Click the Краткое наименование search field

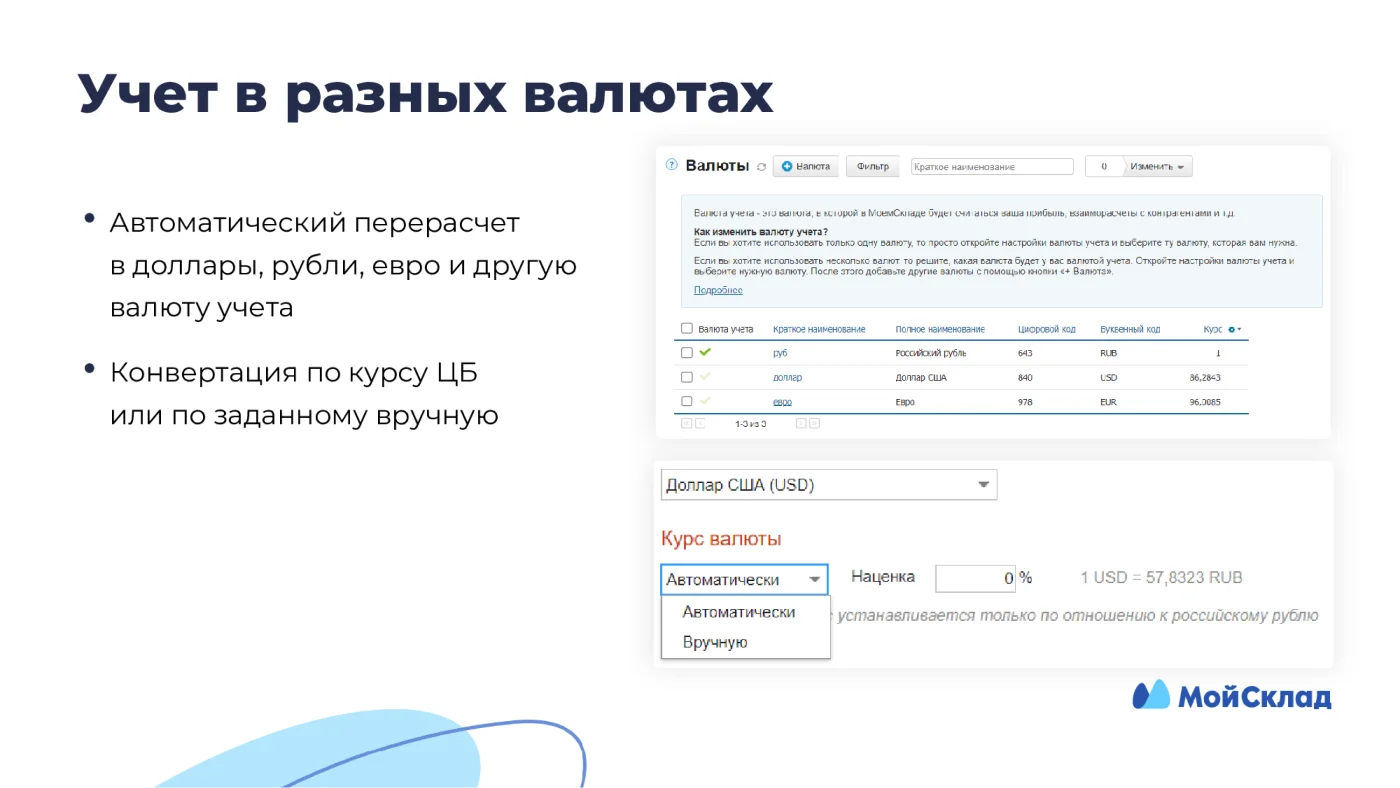coord(991,167)
